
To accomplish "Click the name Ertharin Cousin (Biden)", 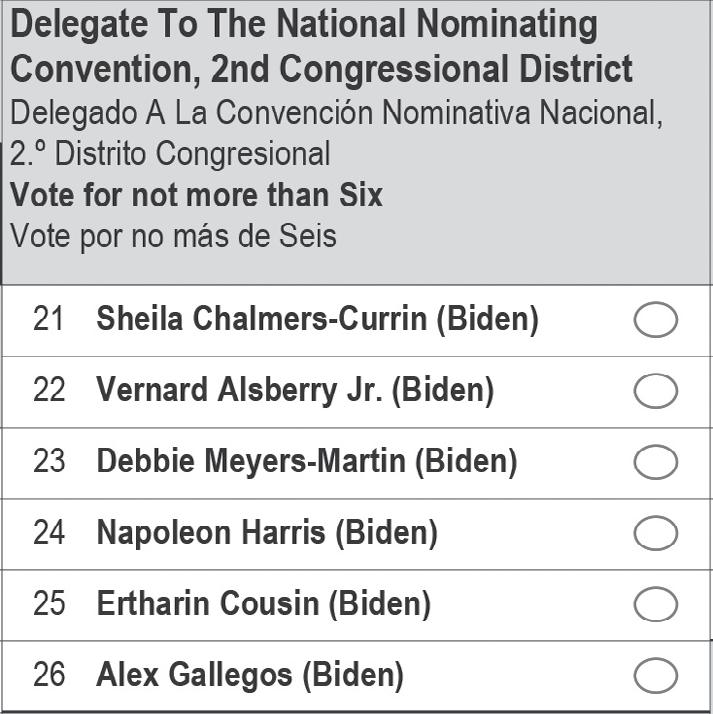I will point(263,604).
